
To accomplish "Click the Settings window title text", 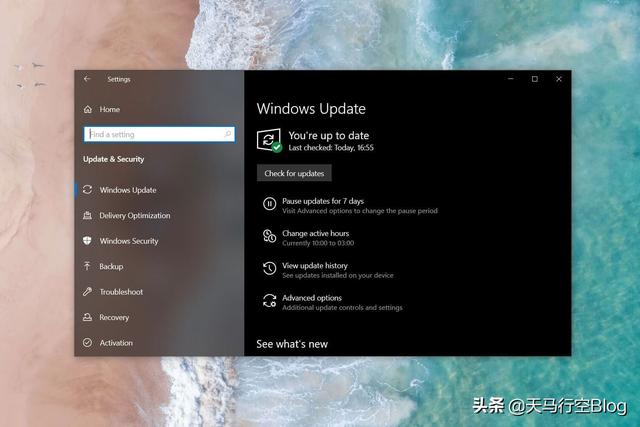I will 119,79.
